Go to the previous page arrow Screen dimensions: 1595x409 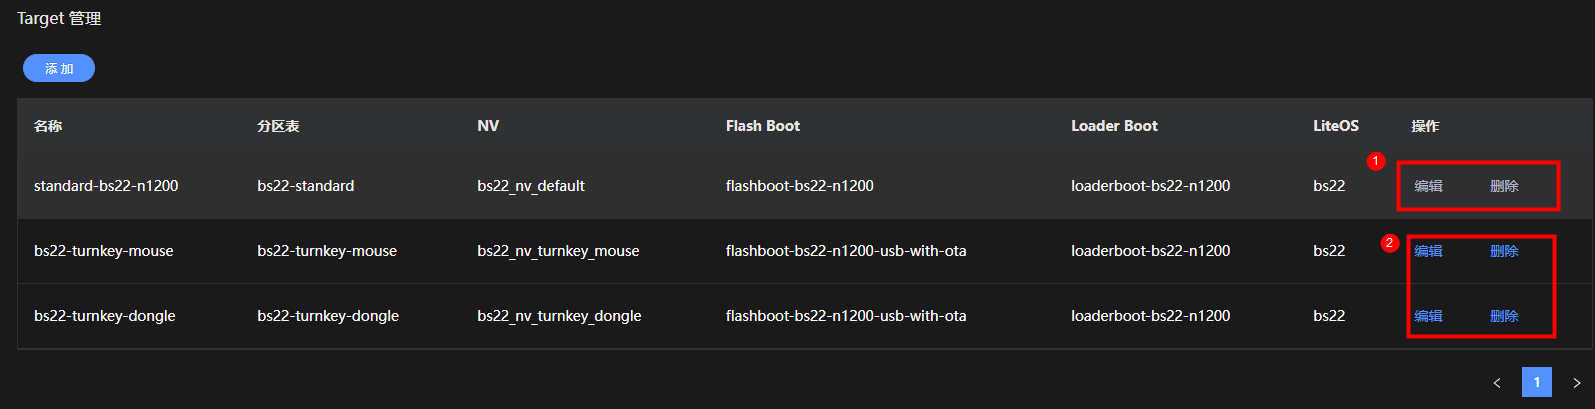pos(1497,382)
